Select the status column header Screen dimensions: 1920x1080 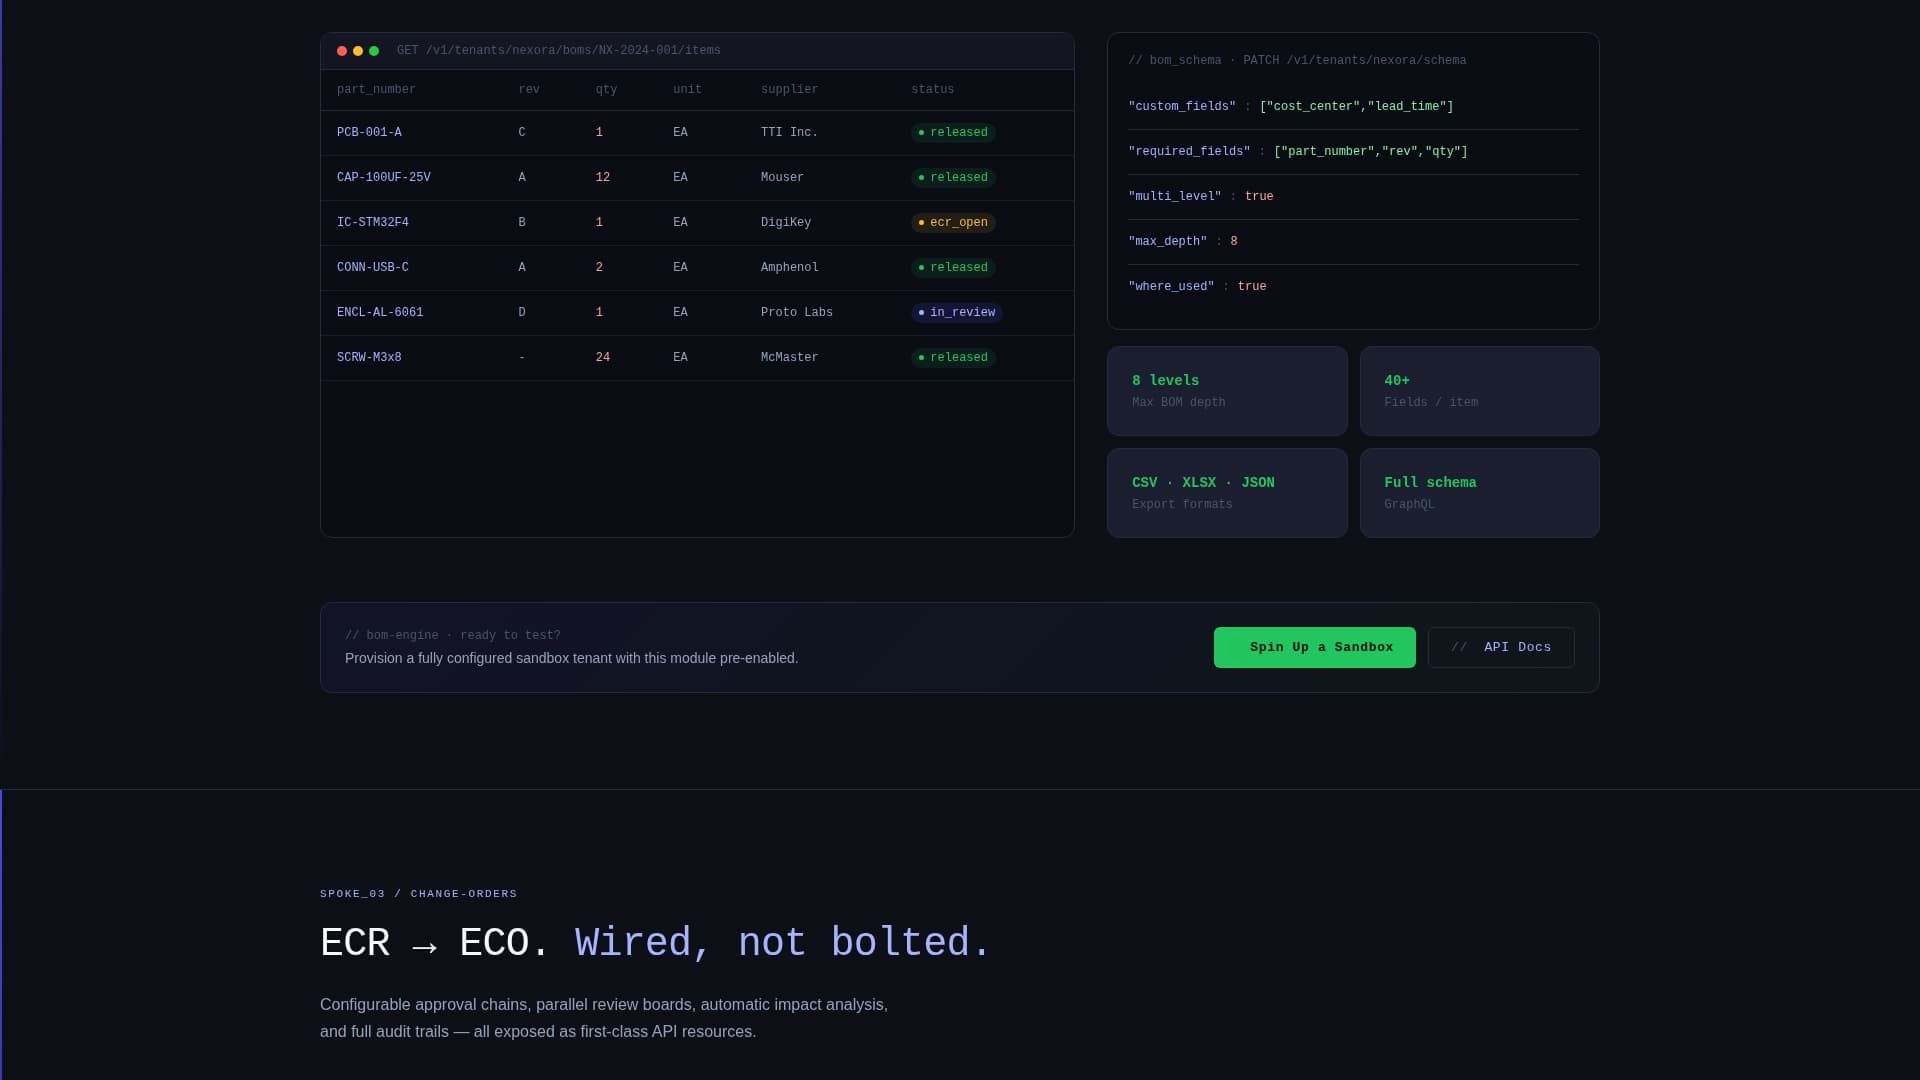coord(932,90)
